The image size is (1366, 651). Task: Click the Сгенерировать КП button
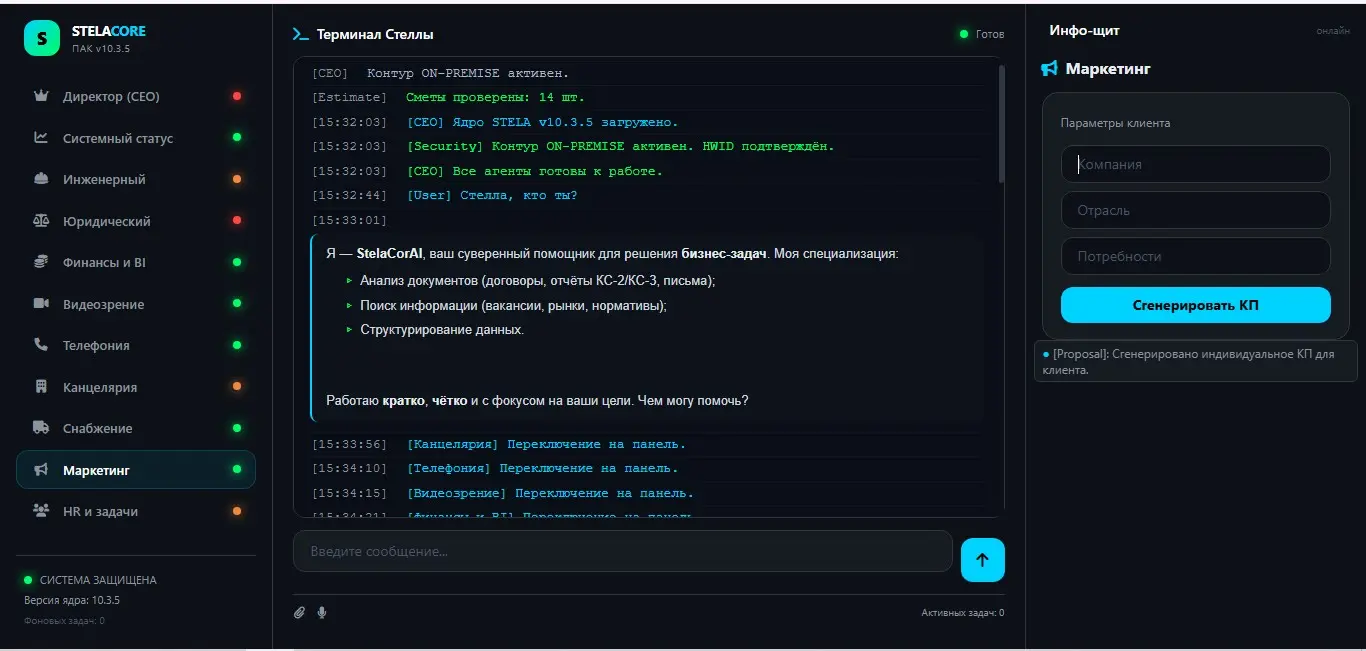[1196, 305]
